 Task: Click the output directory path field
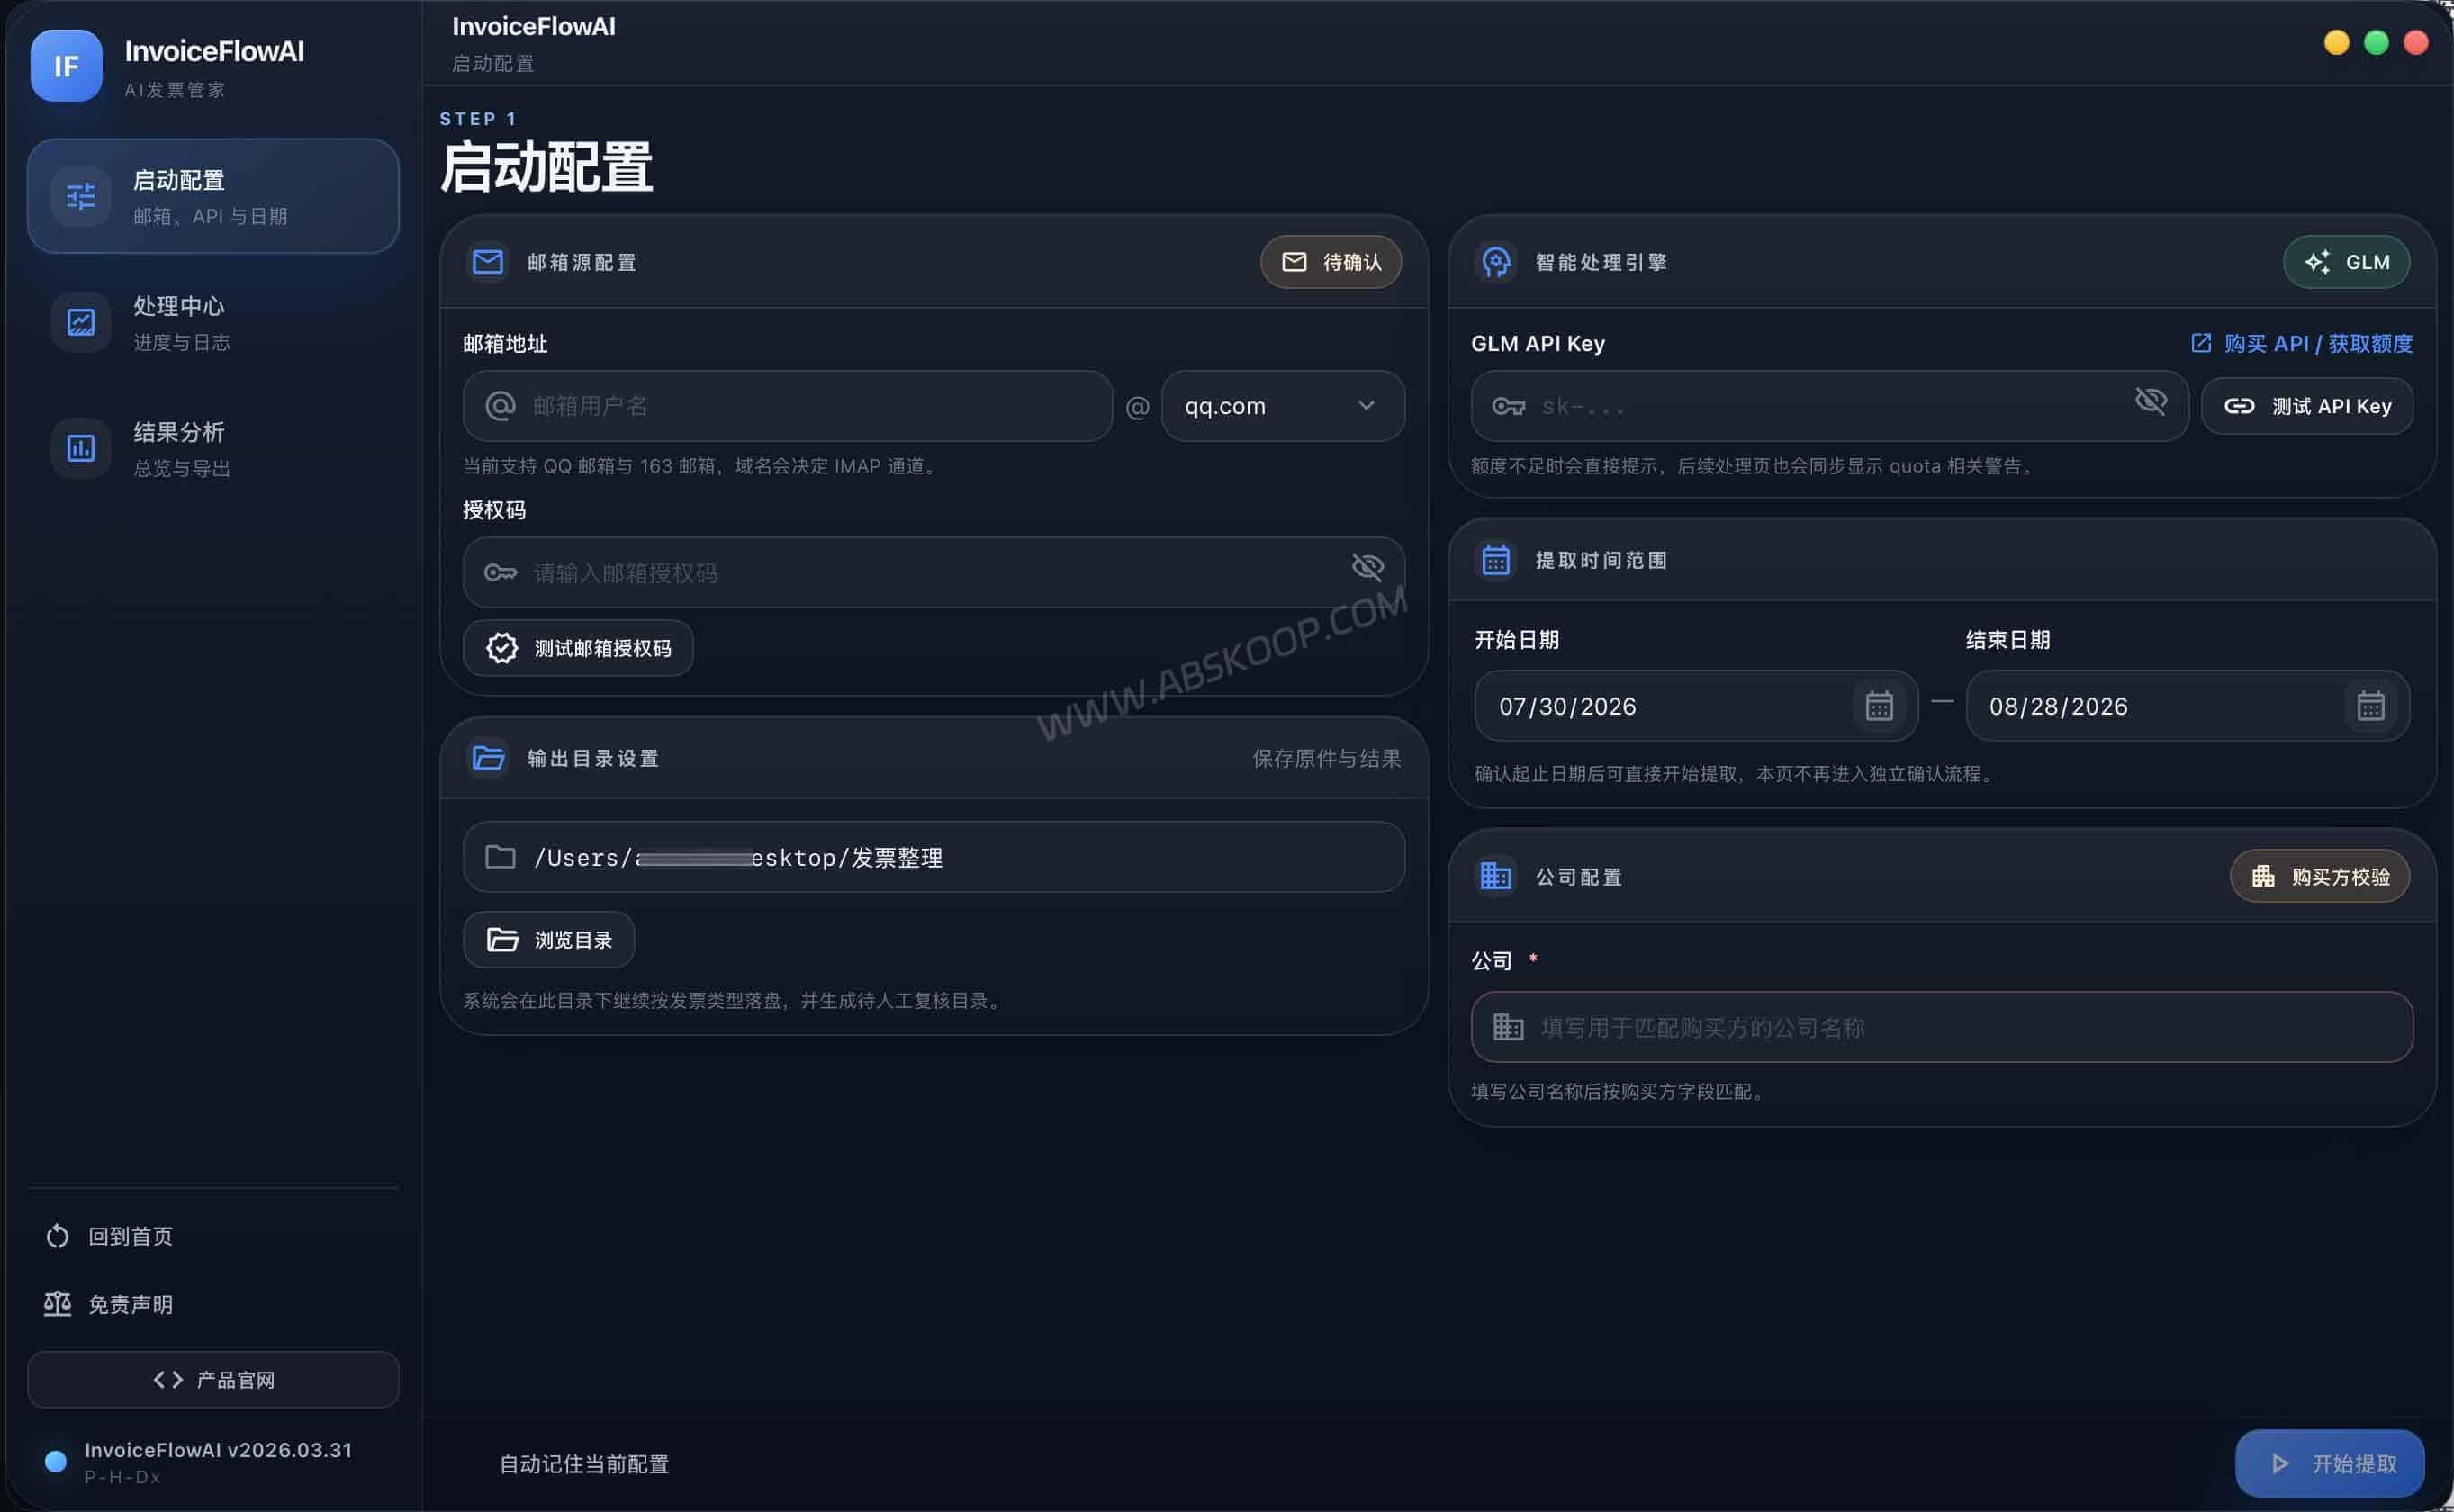934,857
